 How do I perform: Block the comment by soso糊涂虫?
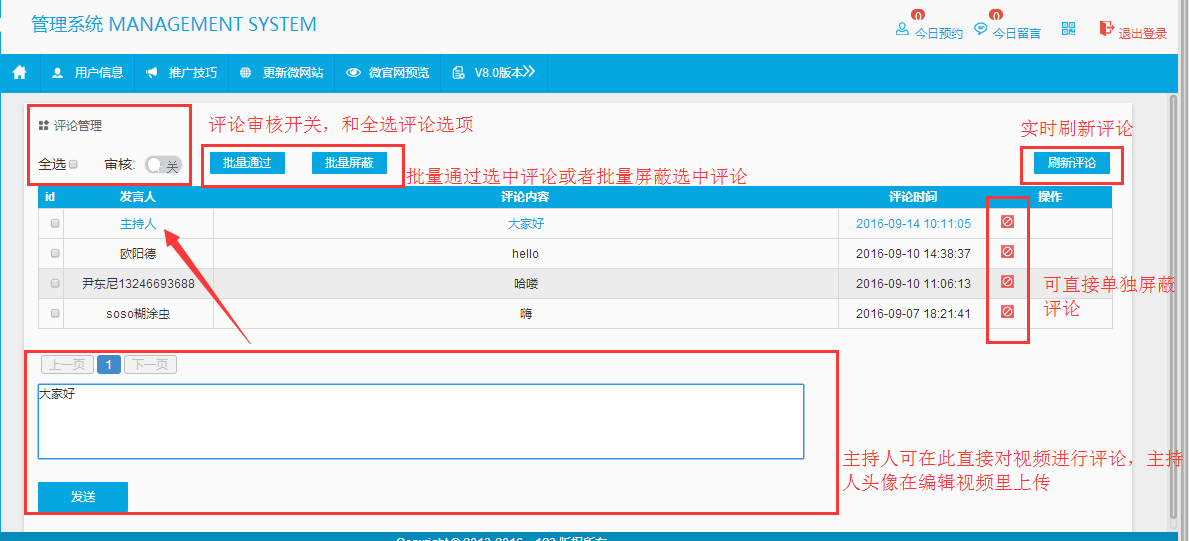tap(1007, 312)
